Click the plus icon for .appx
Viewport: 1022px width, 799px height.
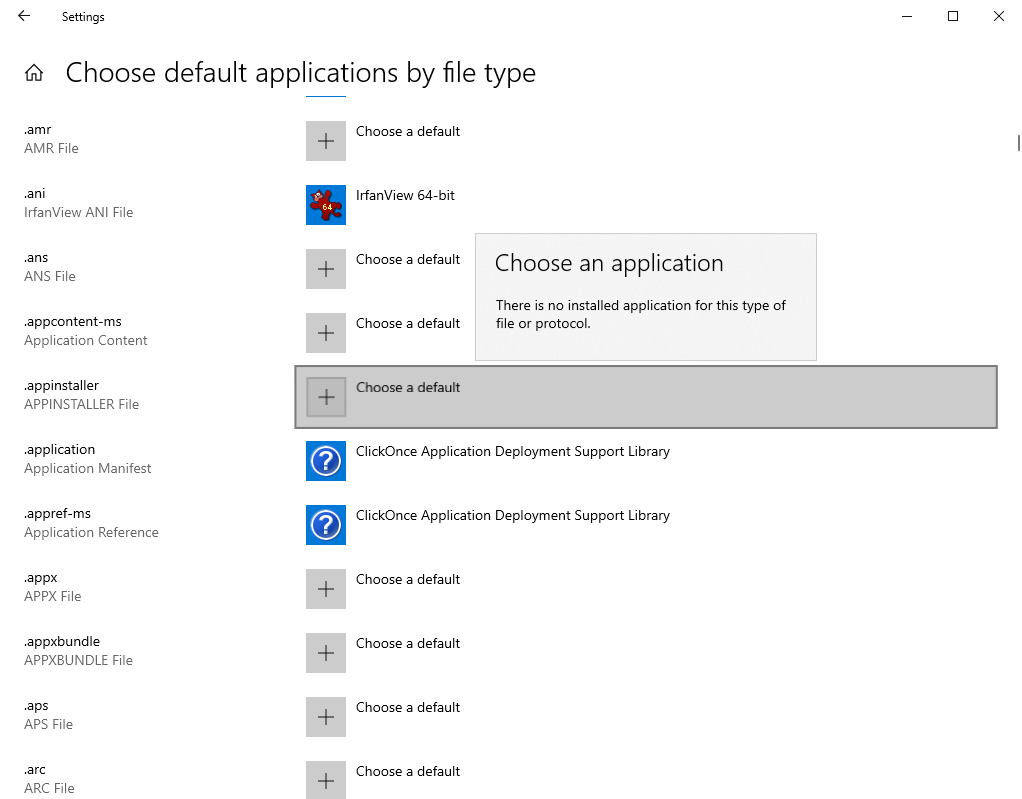coord(326,589)
